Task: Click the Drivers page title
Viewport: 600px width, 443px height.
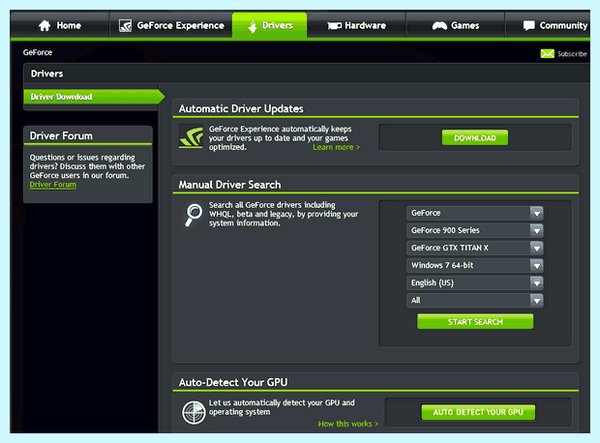Action: (47, 73)
